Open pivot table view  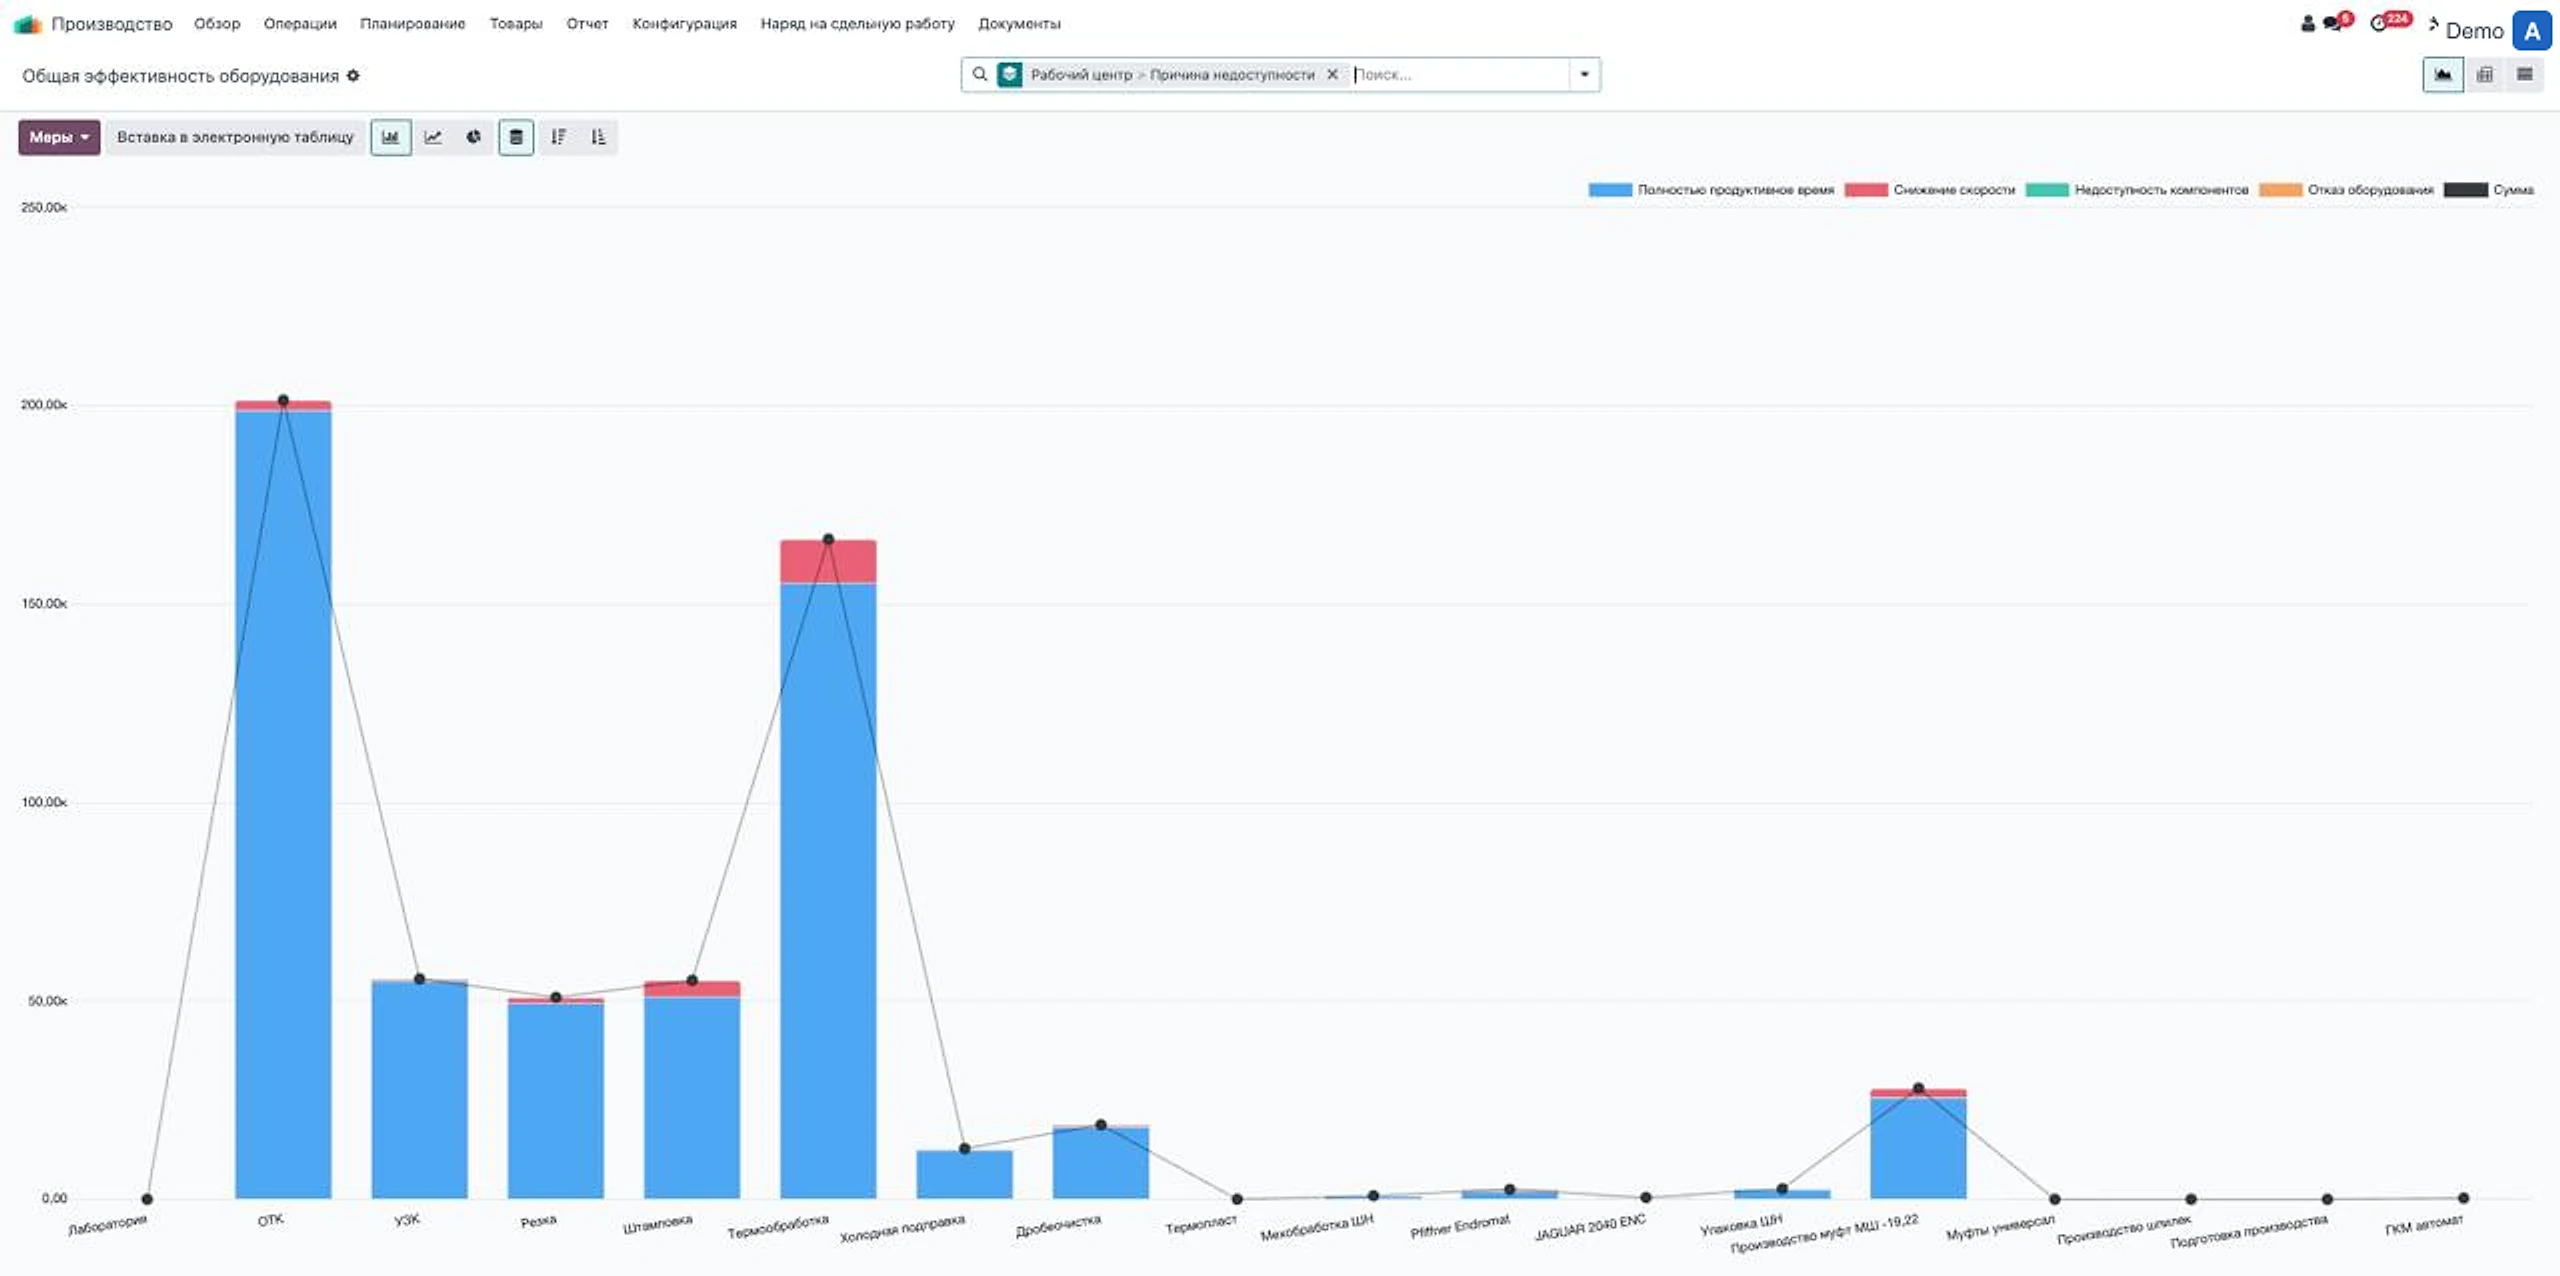(x=2484, y=74)
